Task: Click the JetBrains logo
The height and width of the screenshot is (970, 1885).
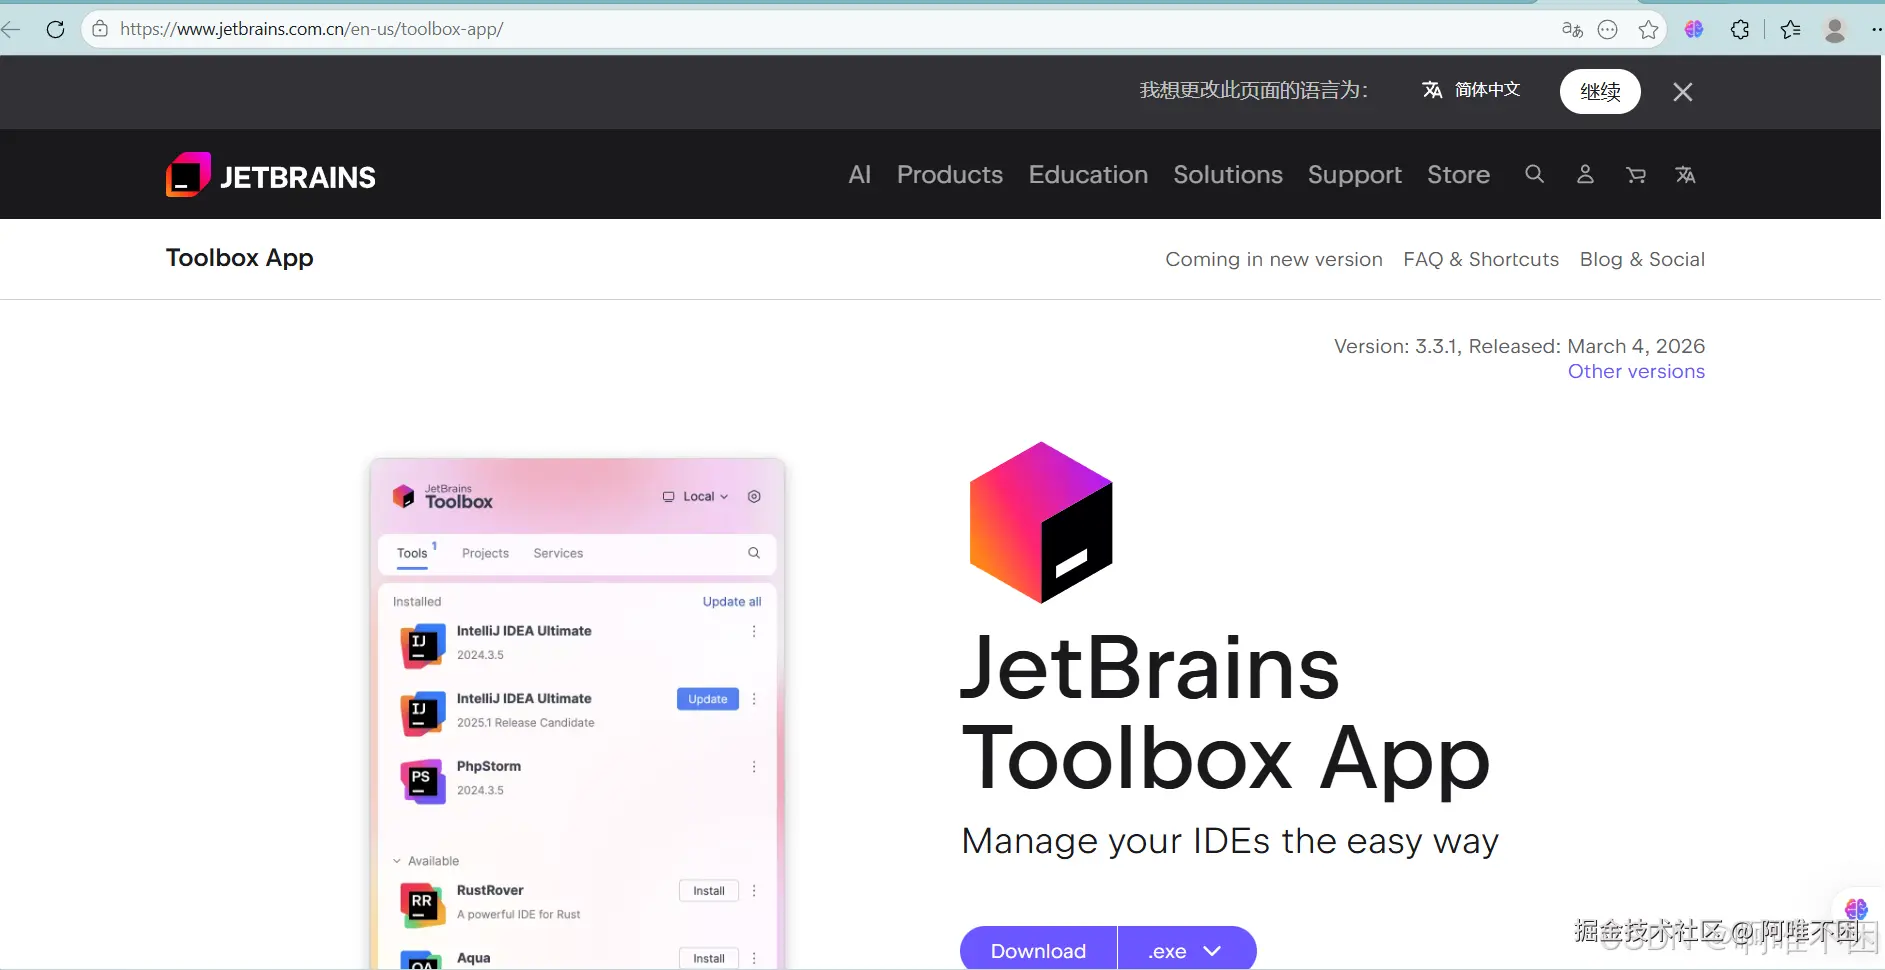Action: (271, 175)
